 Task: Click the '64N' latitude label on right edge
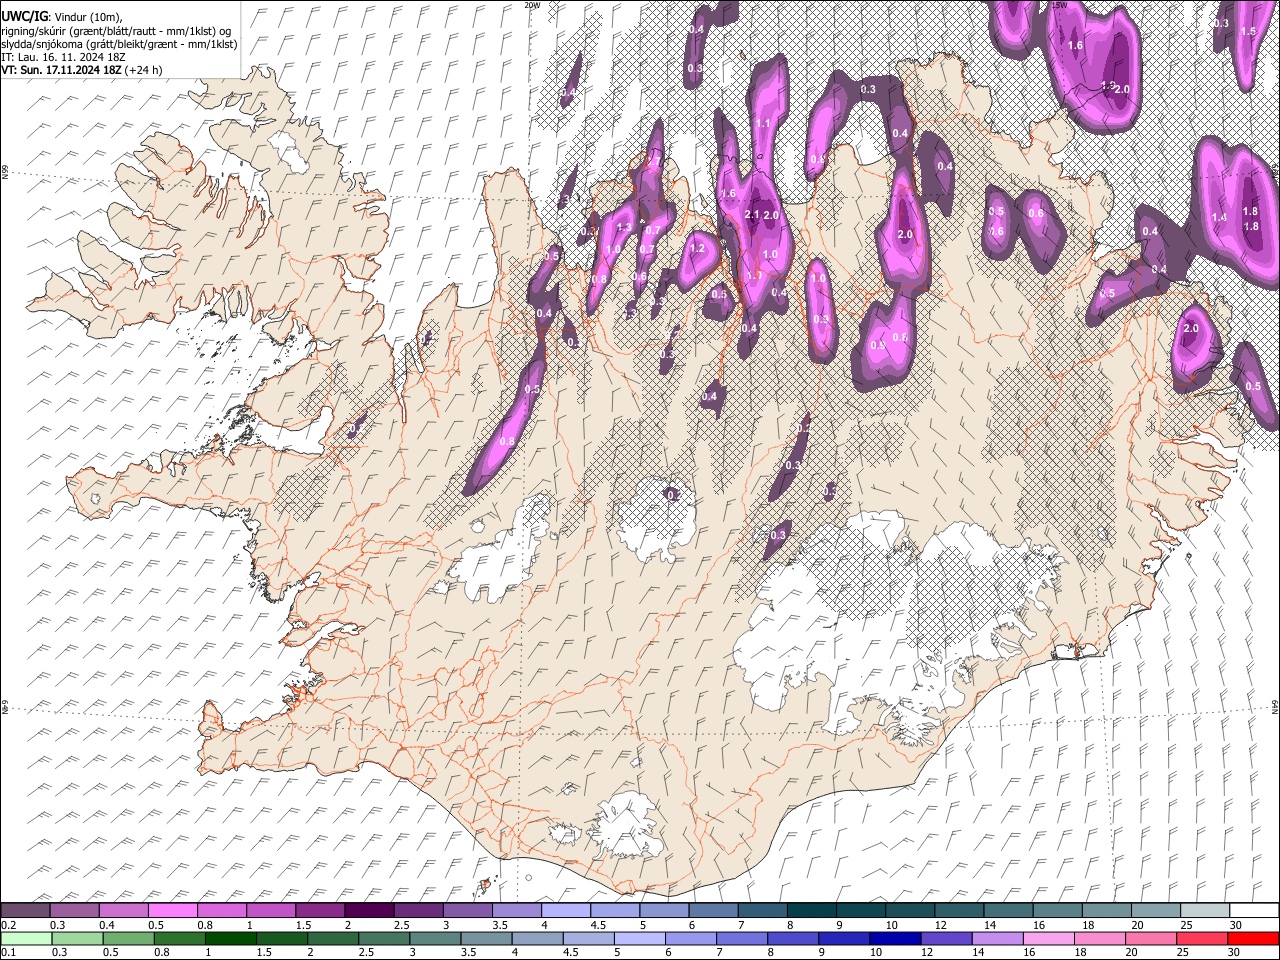1275,706
